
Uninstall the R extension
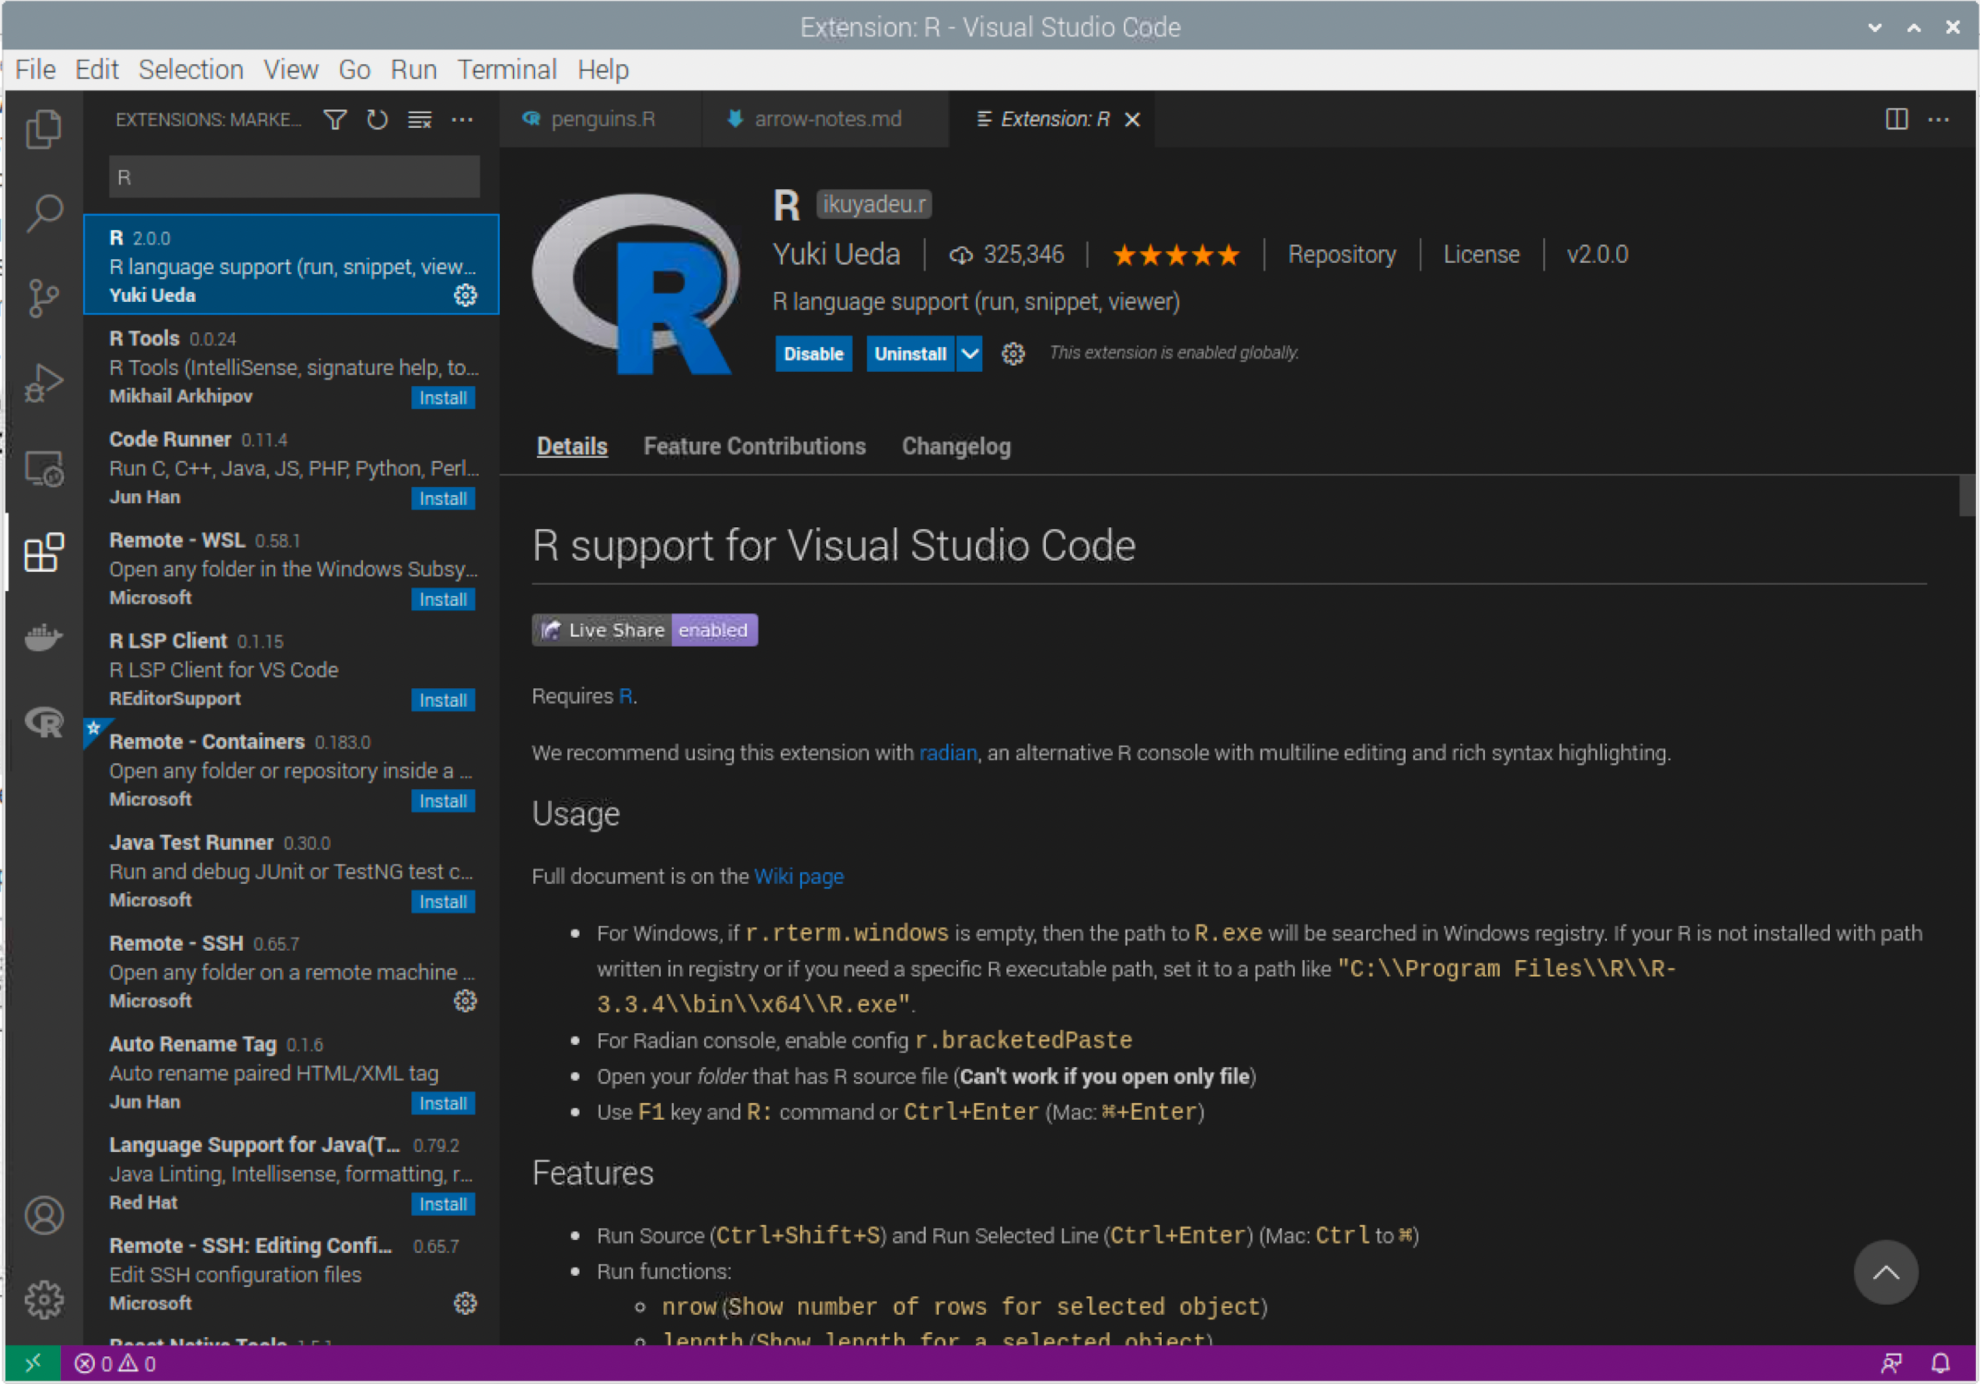[910, 354]
